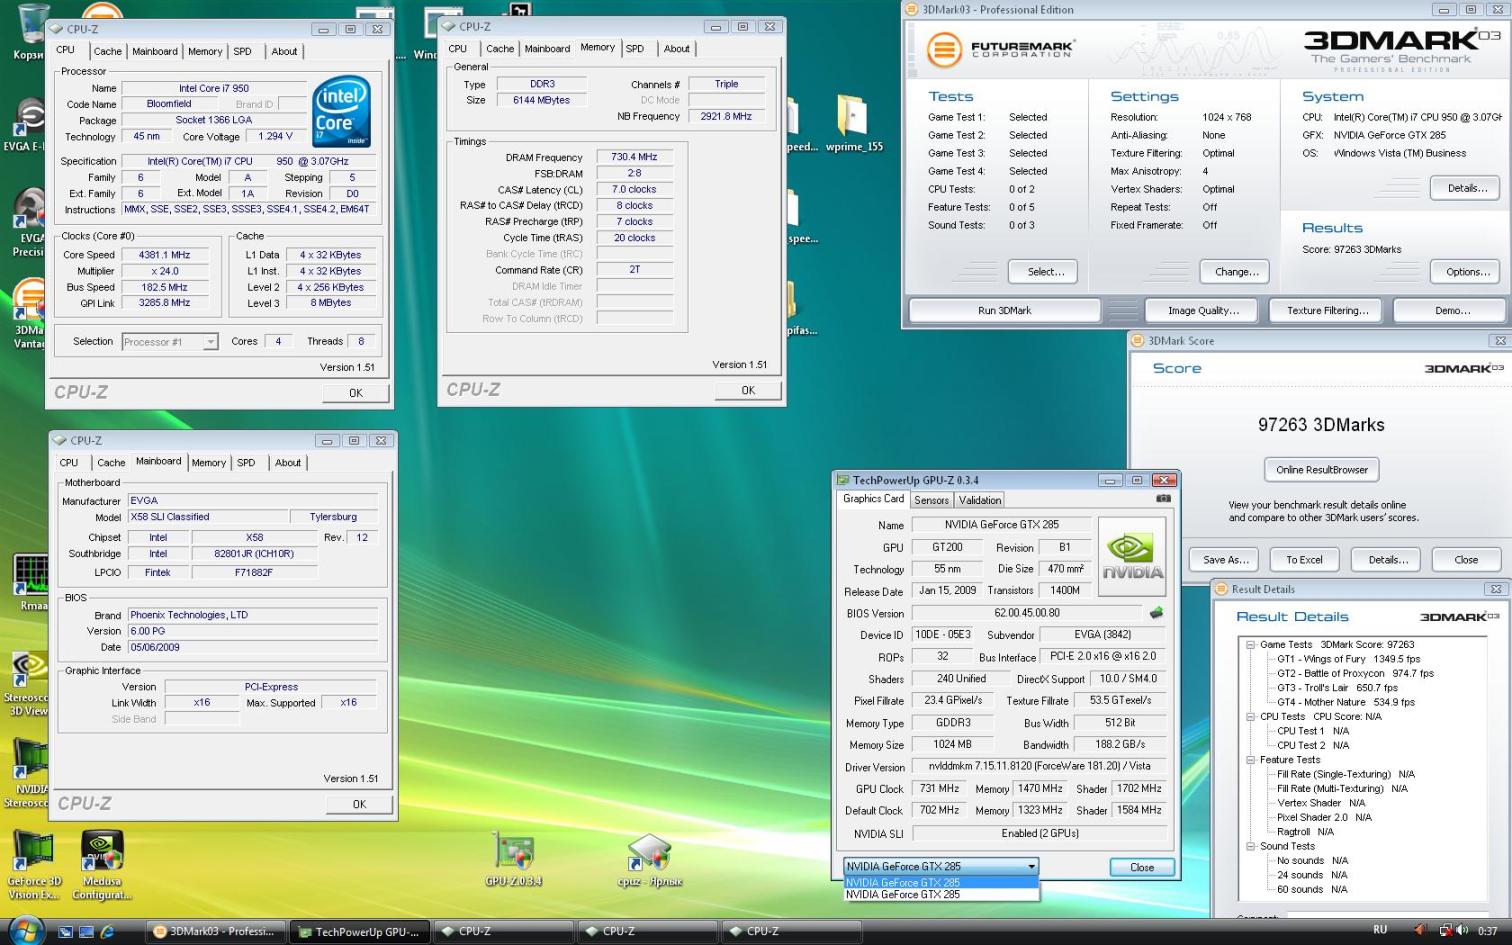
Task: Click Save As... in 3DMark Score window
Action: (x=1225, y=560)
